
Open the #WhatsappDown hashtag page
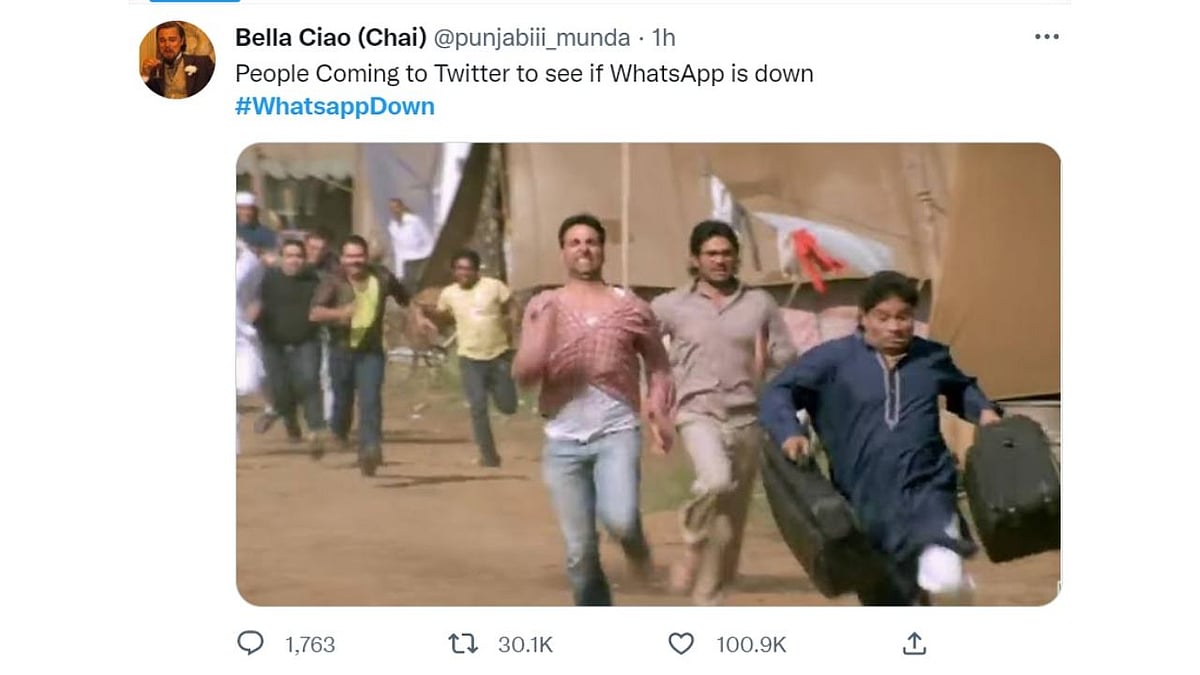[334, 105]
